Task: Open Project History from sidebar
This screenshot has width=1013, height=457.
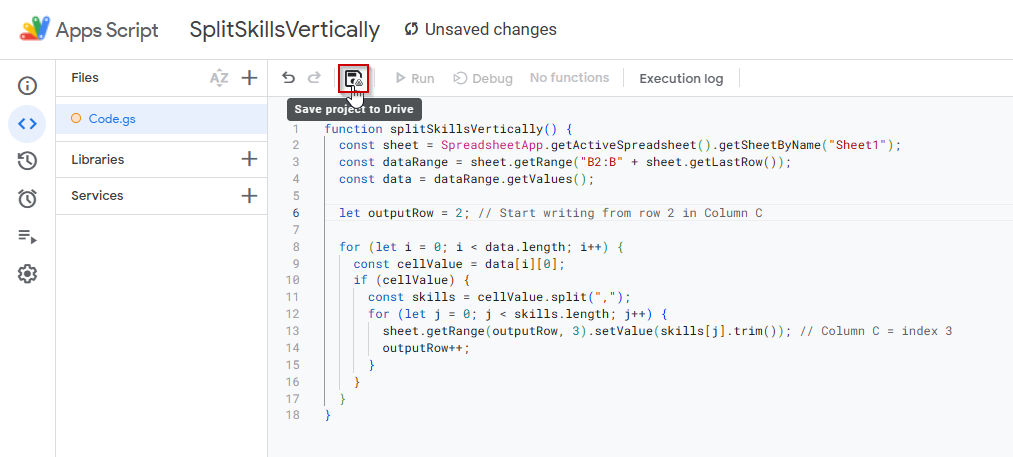Action: (x=27, y=161)
